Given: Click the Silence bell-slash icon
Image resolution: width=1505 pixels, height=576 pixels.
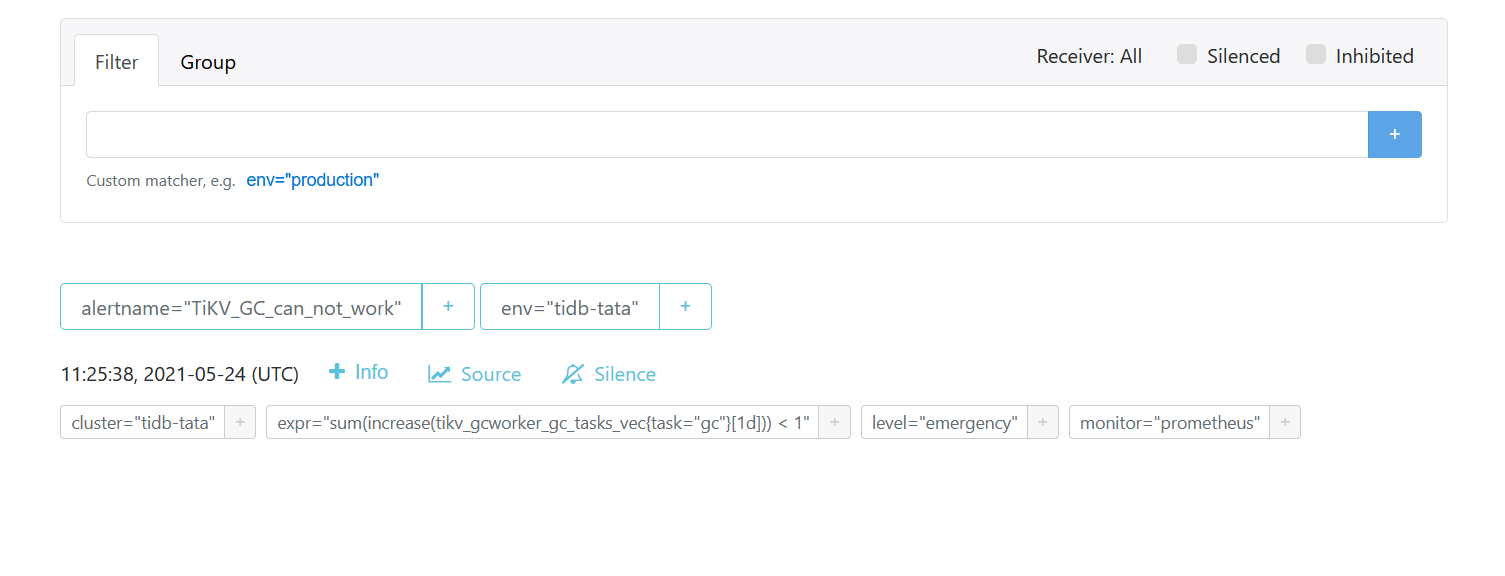Looking at the screenshot, I should click(573, 374).
